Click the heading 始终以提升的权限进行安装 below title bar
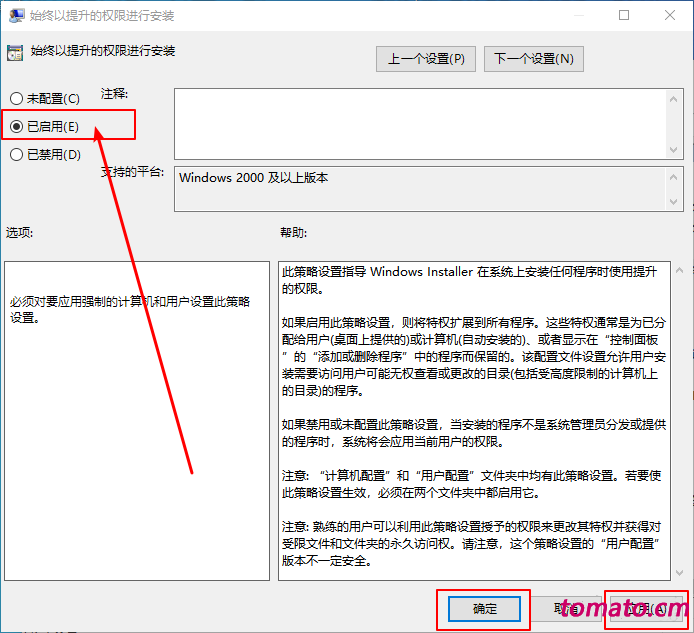Image resolution: width=694 pixels, height=633 pixels. [103, 51]
